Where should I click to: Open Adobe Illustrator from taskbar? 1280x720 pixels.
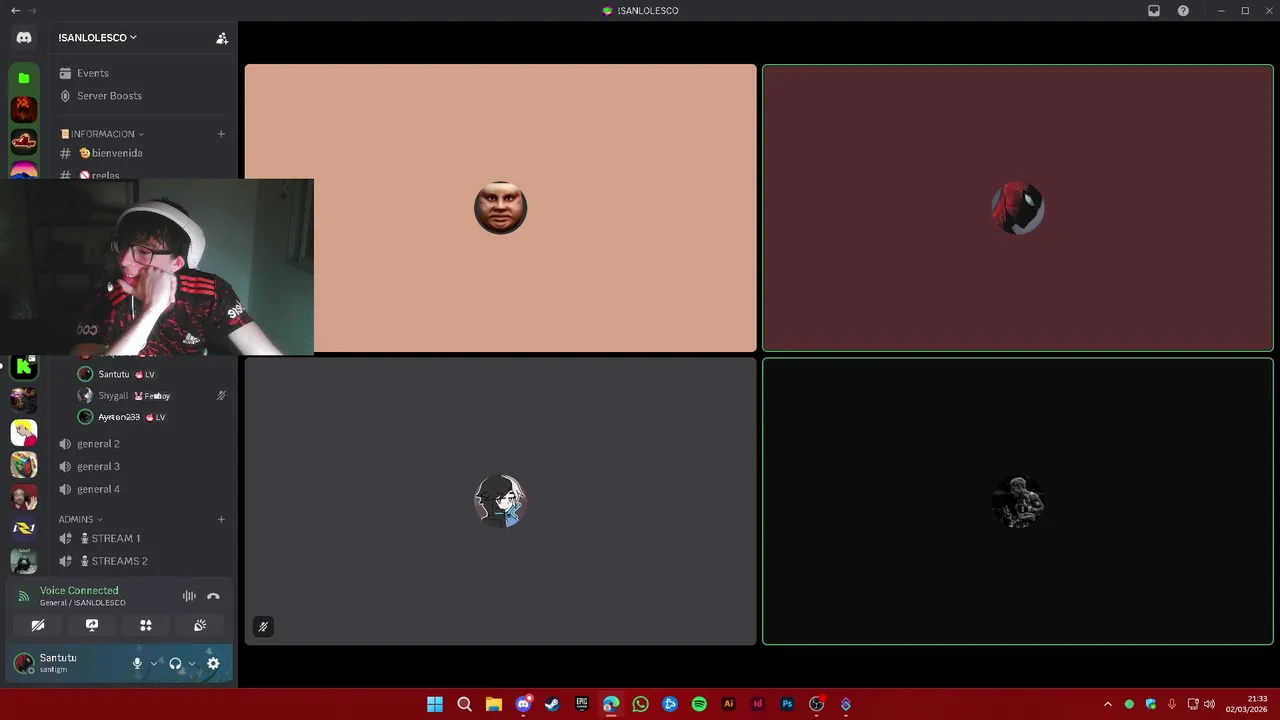coord(728,704)
